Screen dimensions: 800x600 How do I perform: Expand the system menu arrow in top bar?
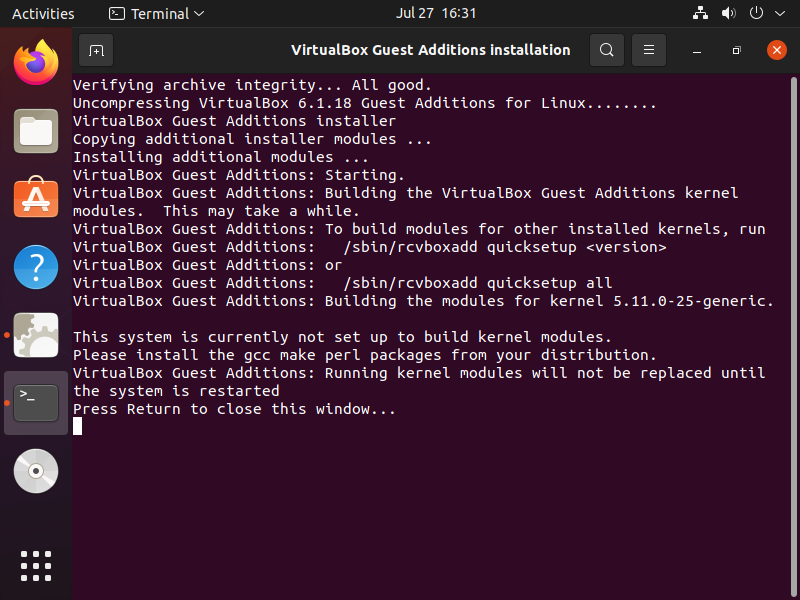pyautogui.click(x=781, y=13)
